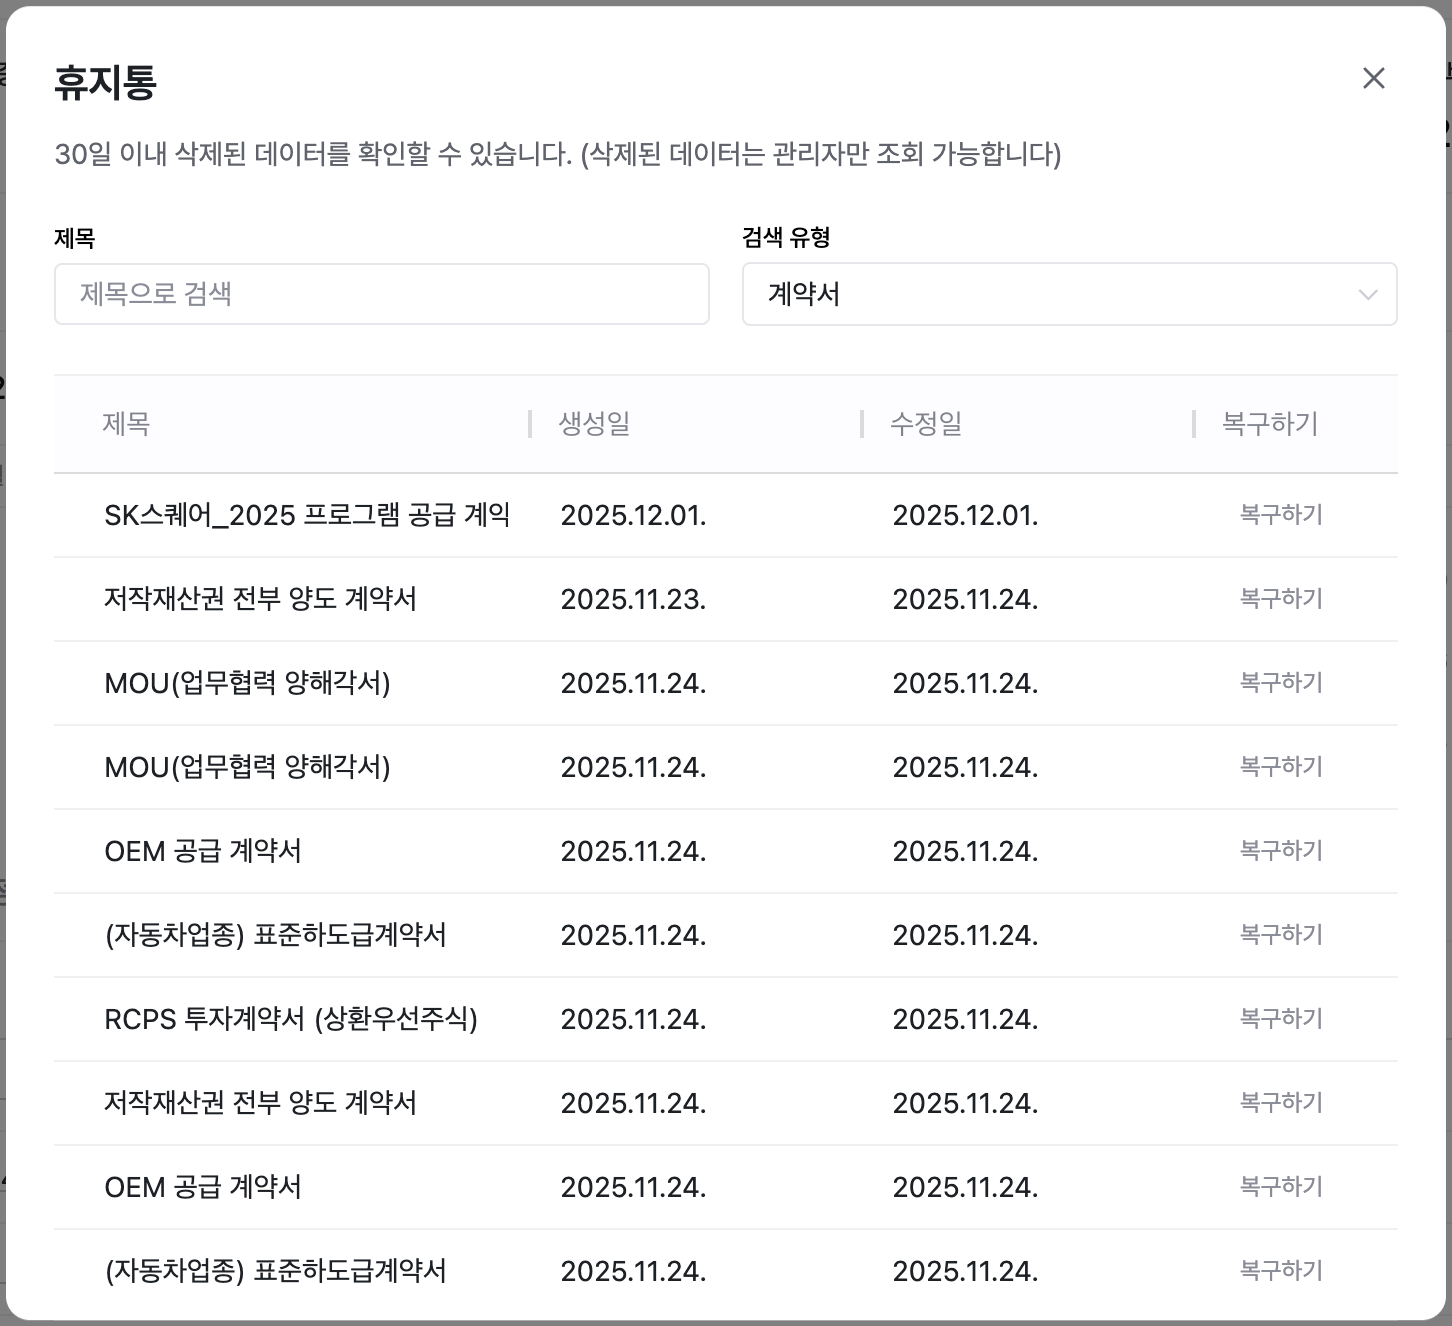
Task: Restore 저작재산권 전부 양도 계약서 created 2025.11.24
Action: (1280, 1103)
